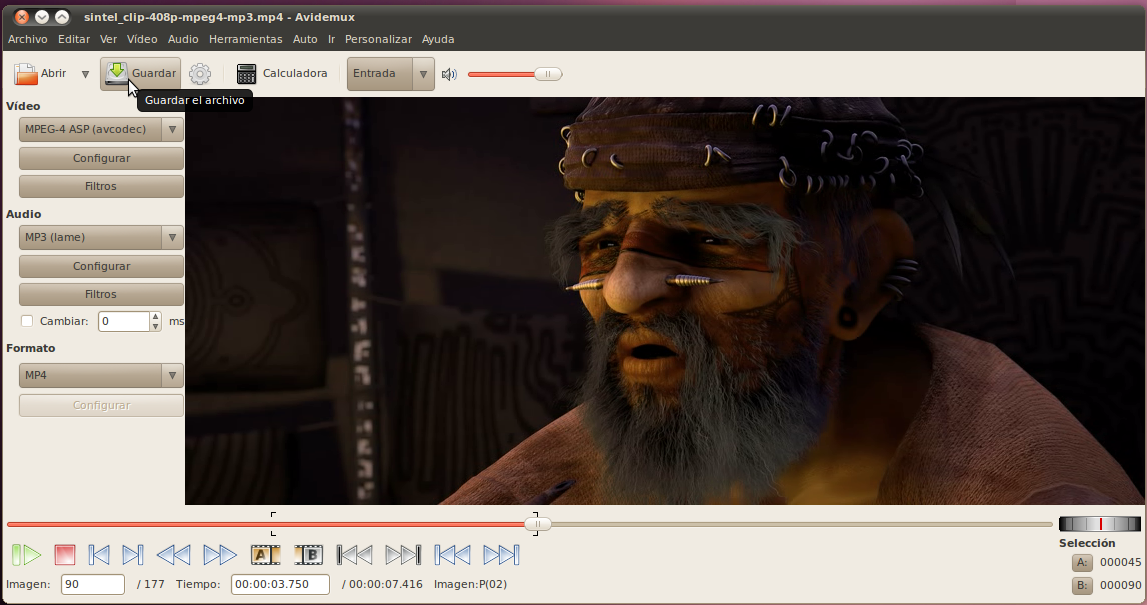Click the "Selección" label

point(1087,543)
